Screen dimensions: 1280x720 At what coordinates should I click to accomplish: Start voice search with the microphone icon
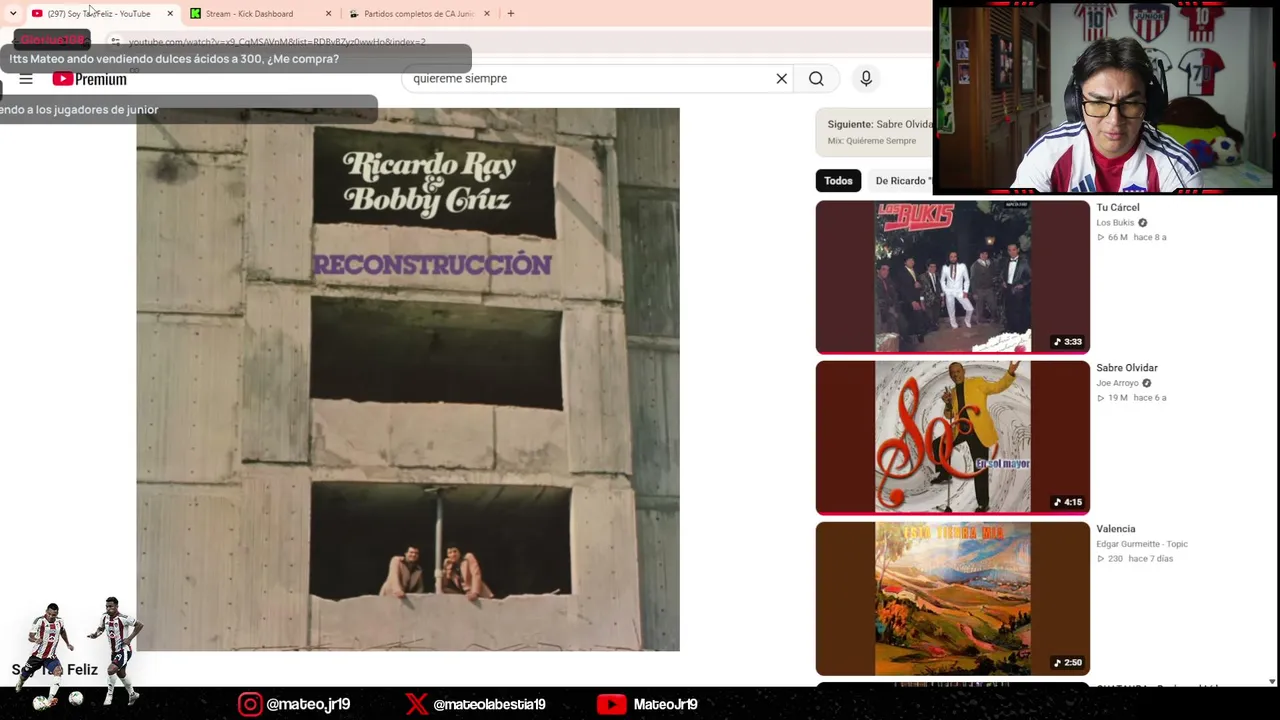[866, 79]
